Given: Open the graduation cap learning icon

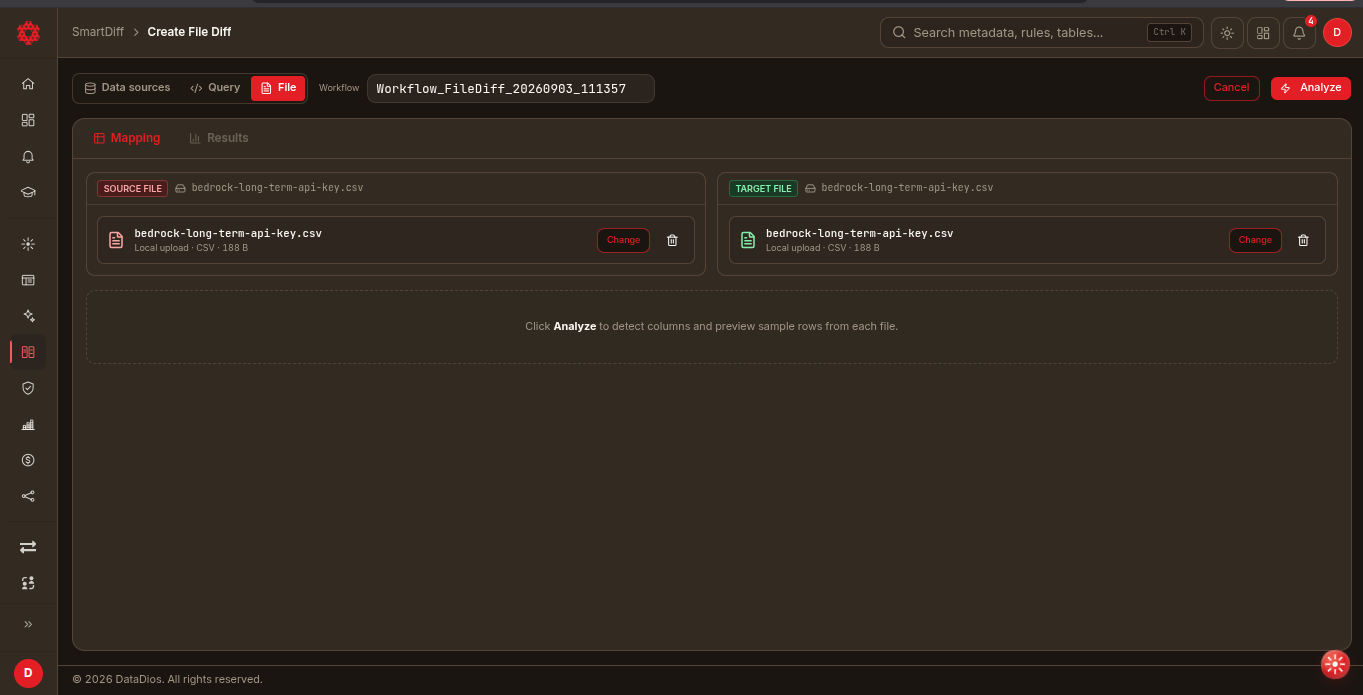Looking at the screenshot, I should [28, 193].
